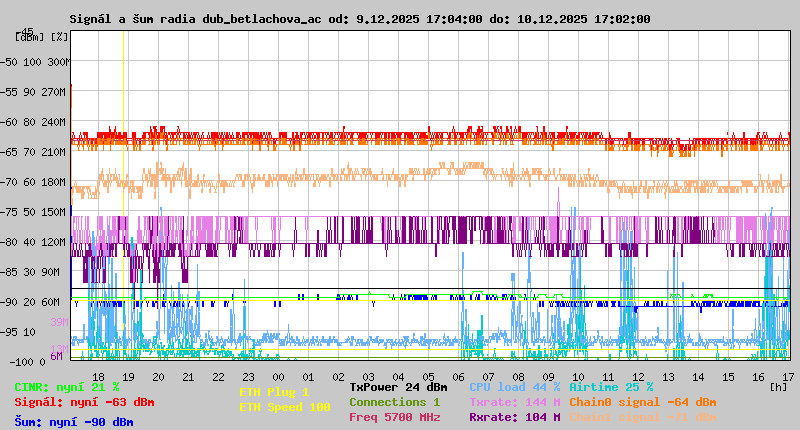Click hour label 21 on the time axis

tap(189, 377)
